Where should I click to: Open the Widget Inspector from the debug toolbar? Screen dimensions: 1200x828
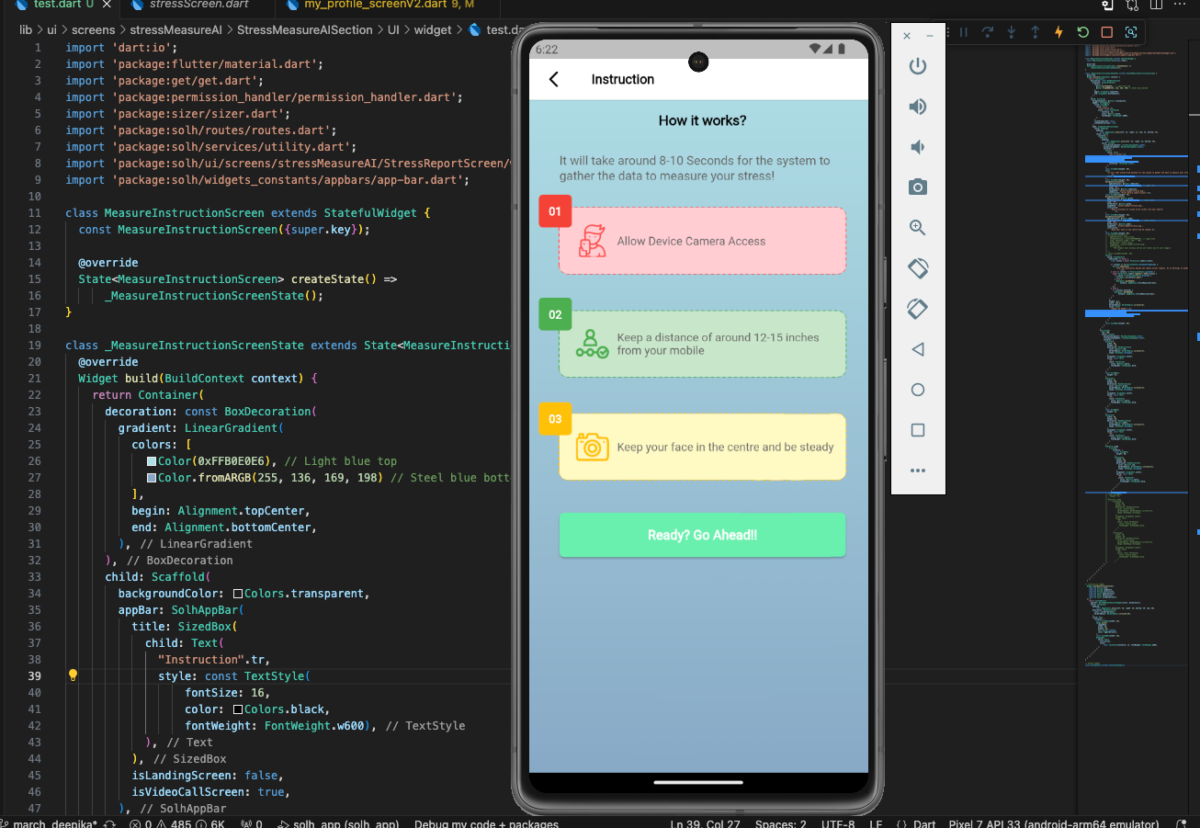tap(1131, 32)
